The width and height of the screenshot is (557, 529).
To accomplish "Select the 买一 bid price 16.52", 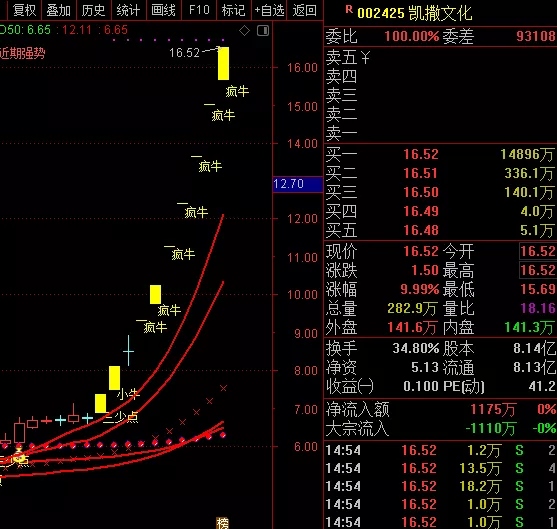I will point(421,154).
